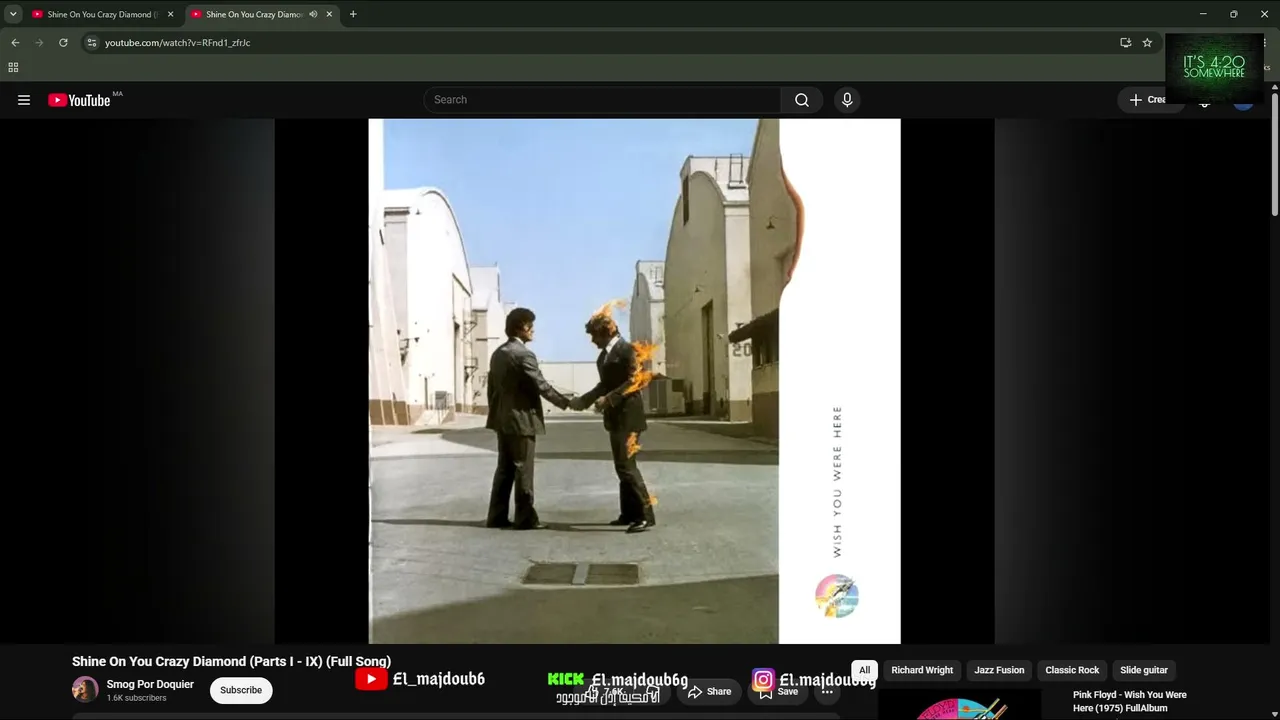Select the All filter chip
Viewport: 1280px width, 720px height.
click(x=865, y=670)
